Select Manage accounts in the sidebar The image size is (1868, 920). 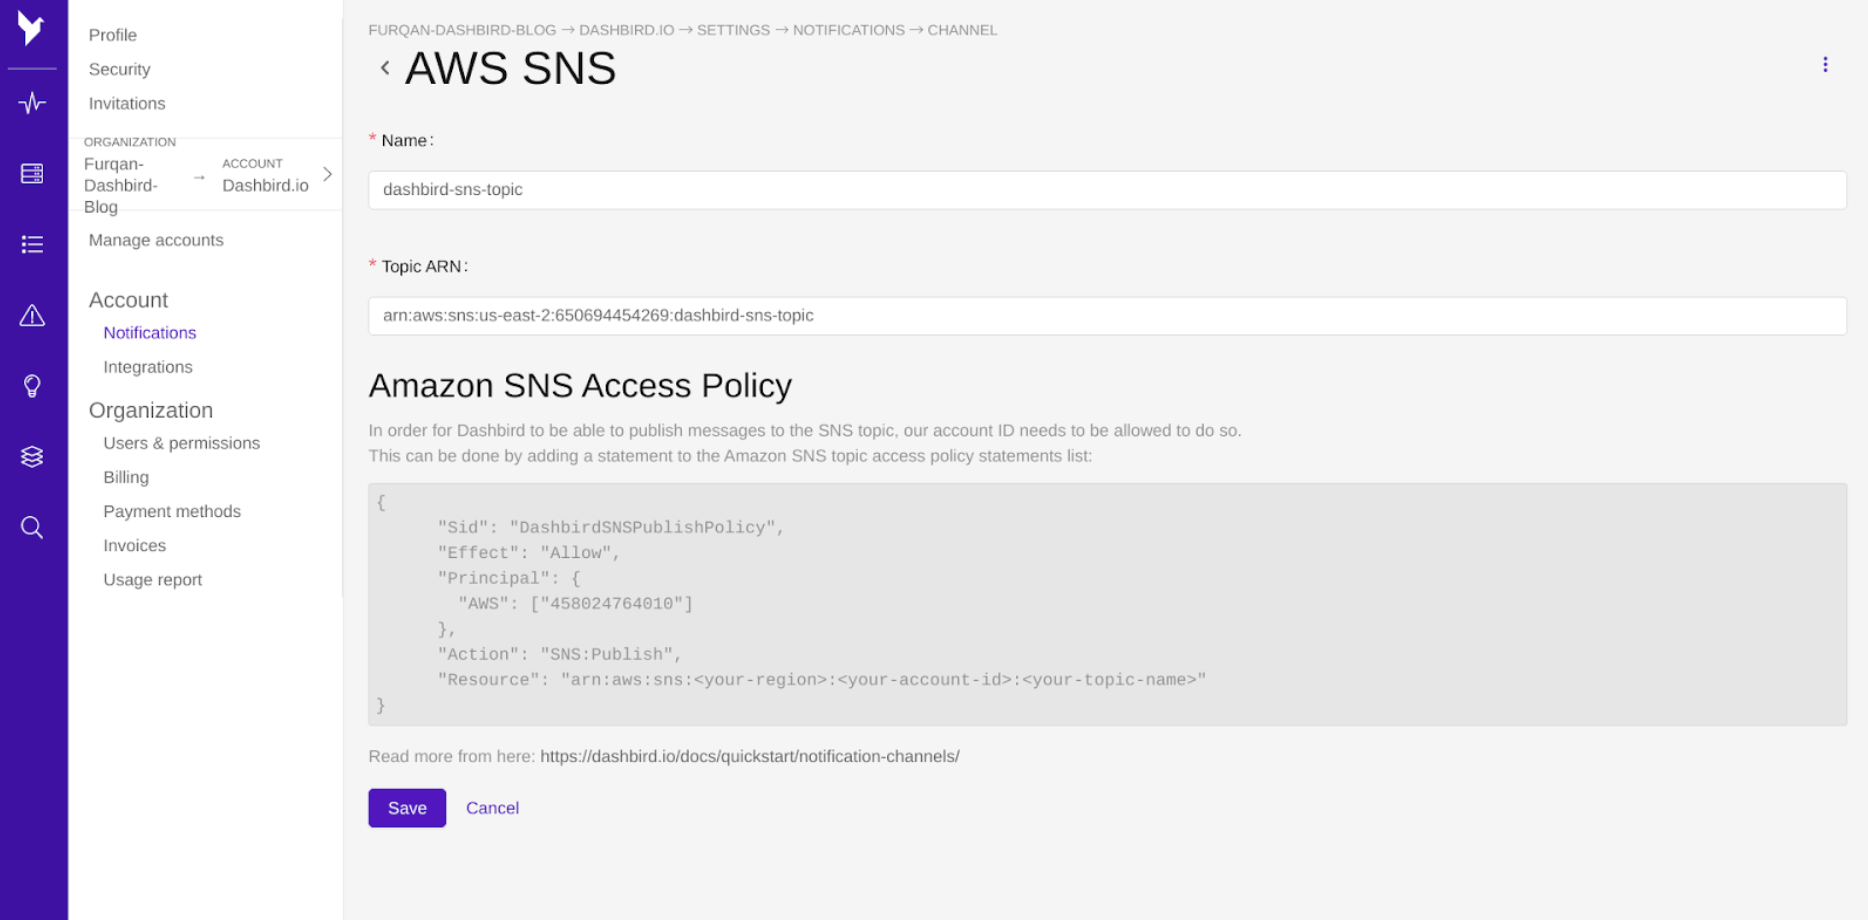(x=155, y=240)
